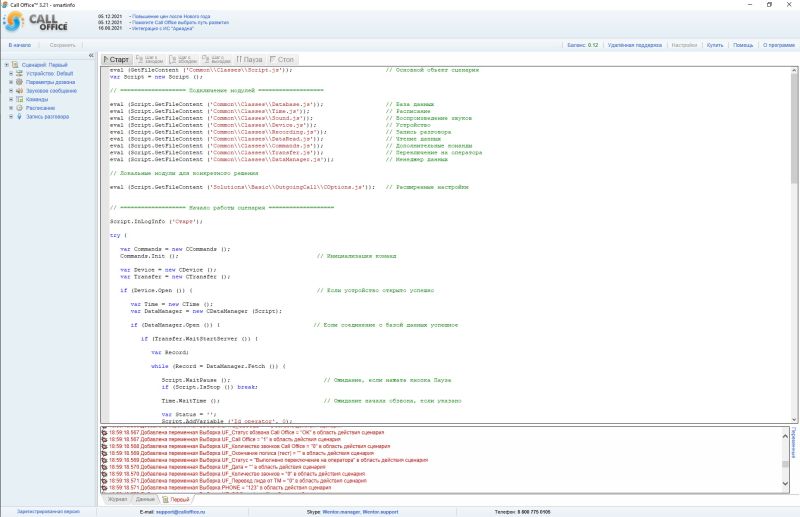Click the log entry mentioning UF_Дата

[x=217, y=466]
